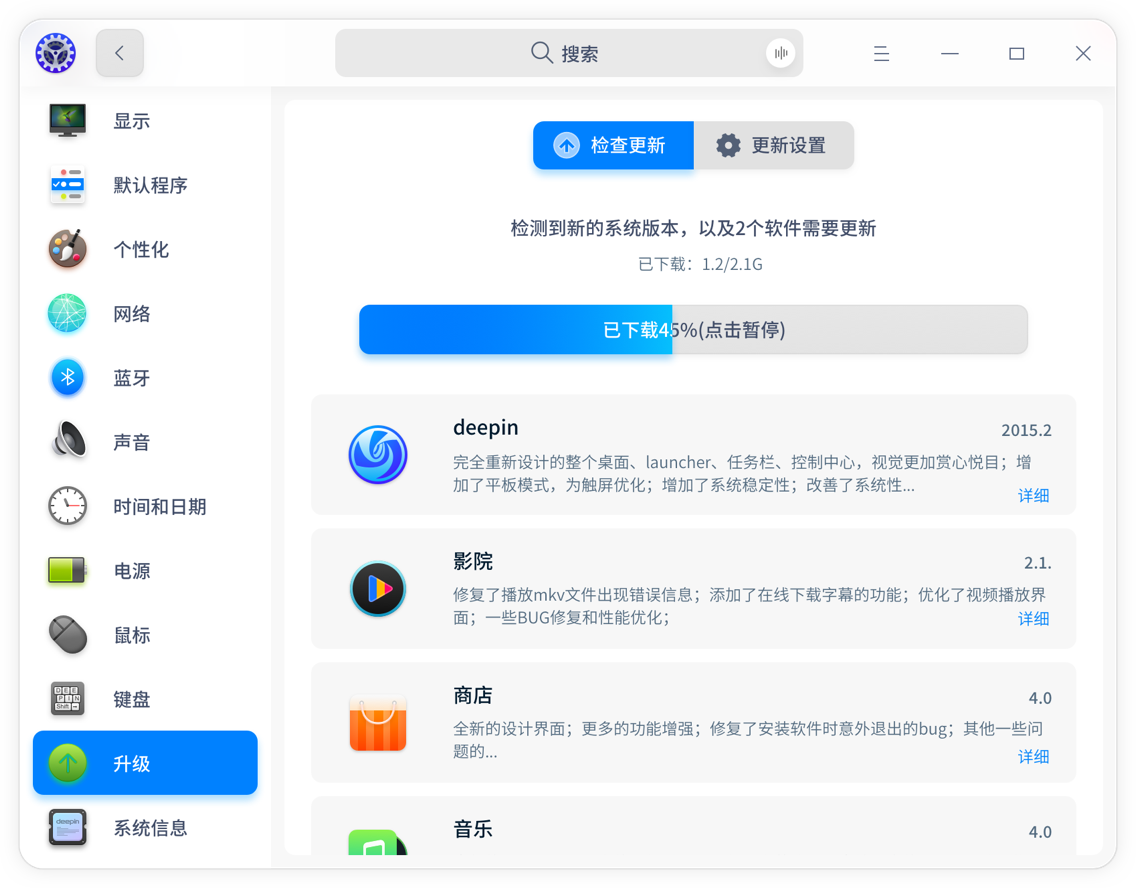Click the 已下载：1.2/2.1G status text
This screenshot has width=1136, height=888.
pyautogui.click(x=700, y=264)
